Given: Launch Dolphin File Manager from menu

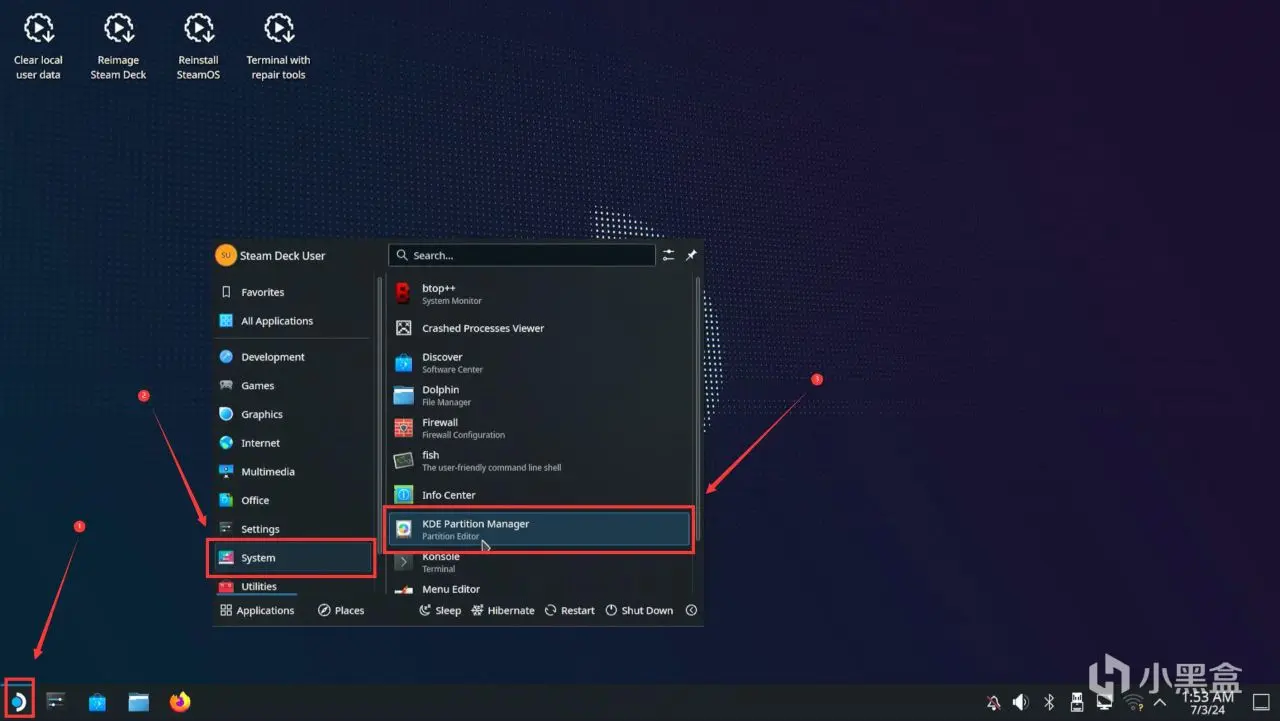Looking at the screenshot, I should [540, 395].
